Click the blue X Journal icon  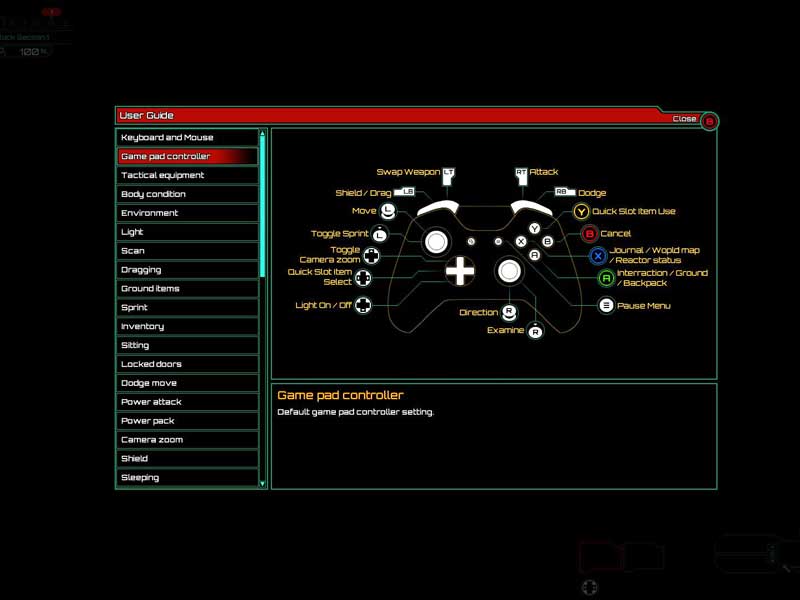tap(598, 256)
